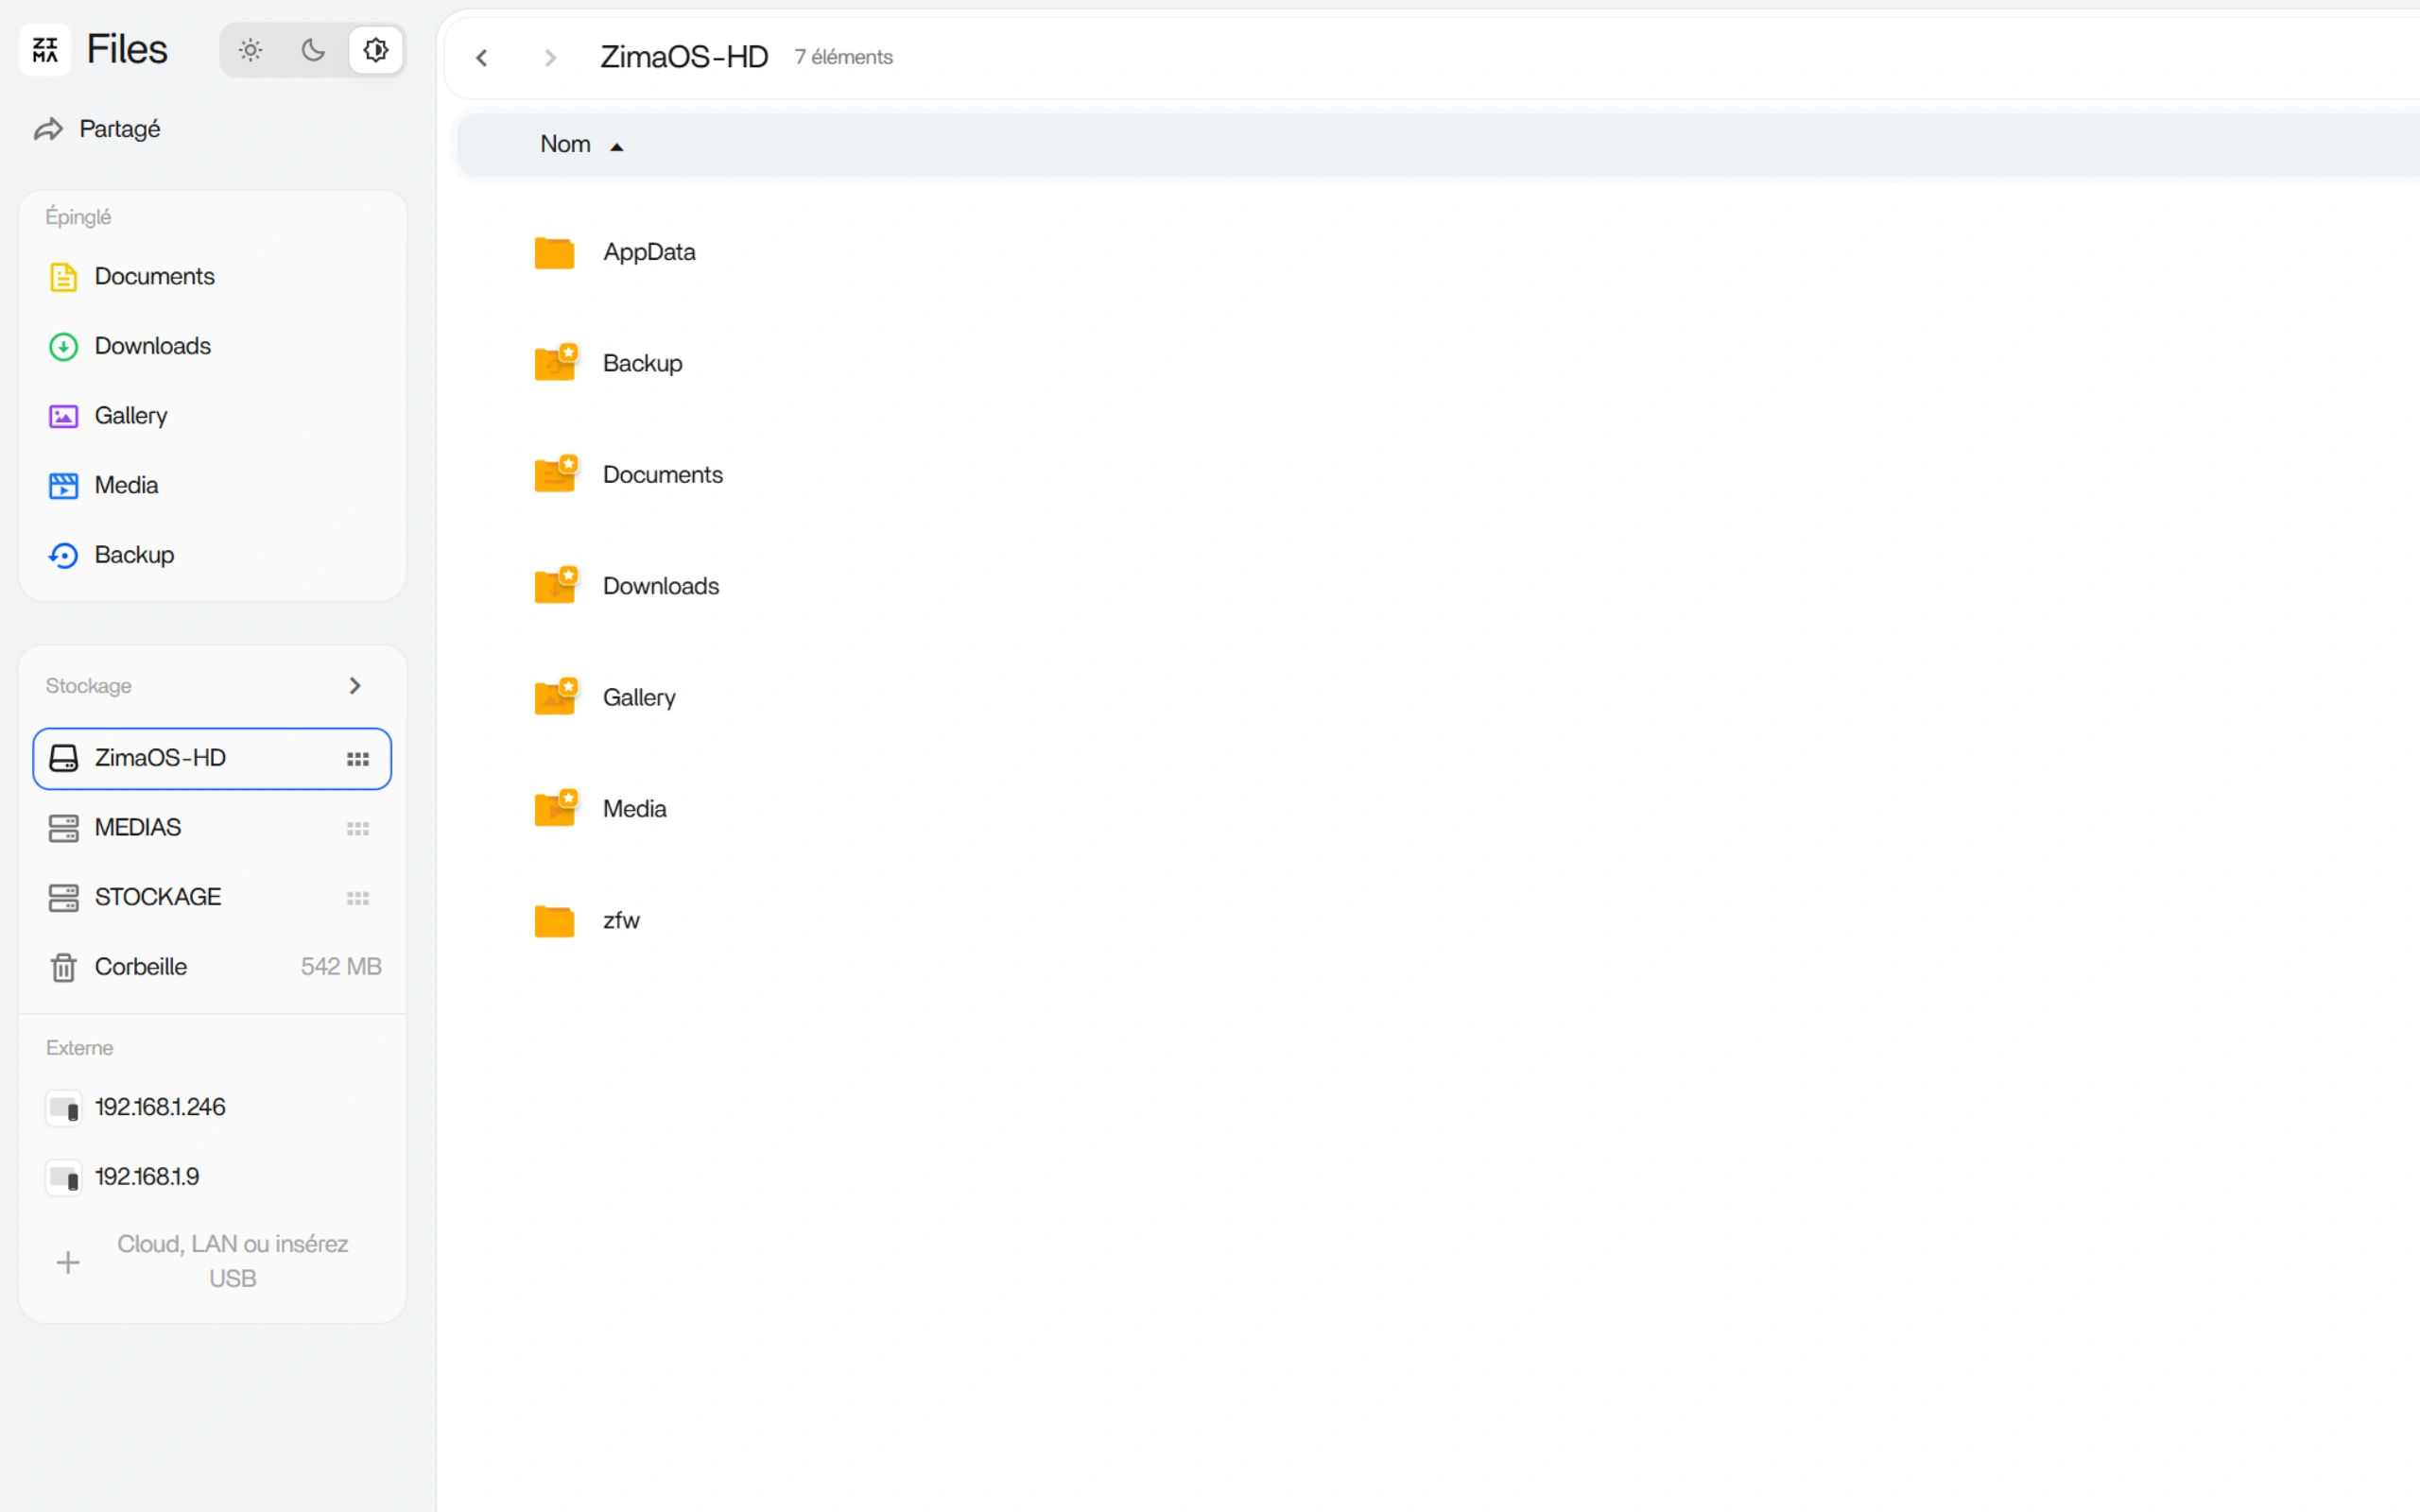Go back with the left arrow
Screen dimensions: 2420x1512
[x=482, y=58]
